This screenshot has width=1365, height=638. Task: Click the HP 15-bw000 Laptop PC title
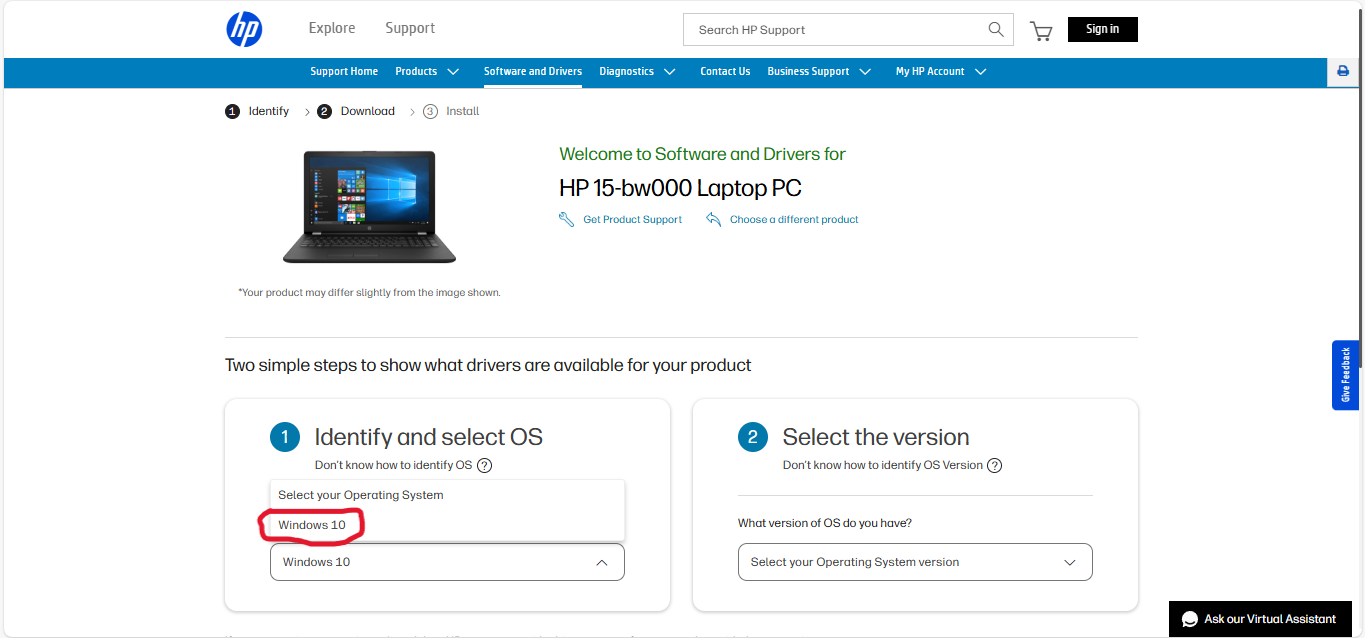680,188
